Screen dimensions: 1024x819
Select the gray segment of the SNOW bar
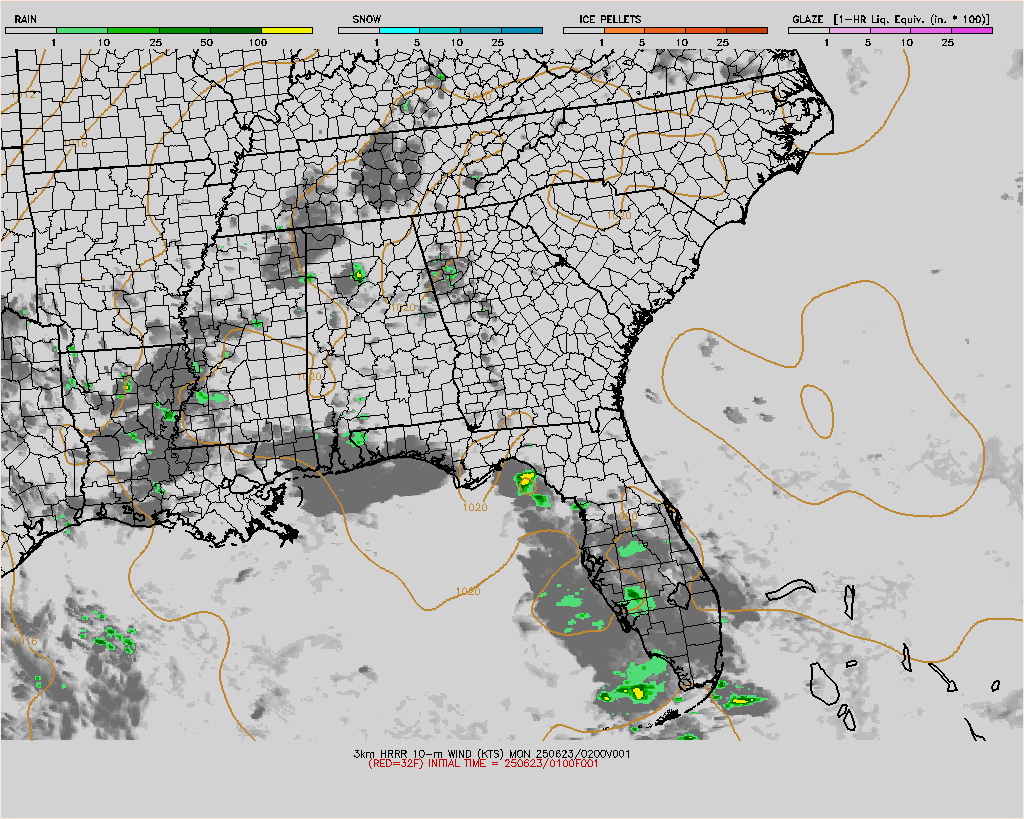click(x=359, y=30)
